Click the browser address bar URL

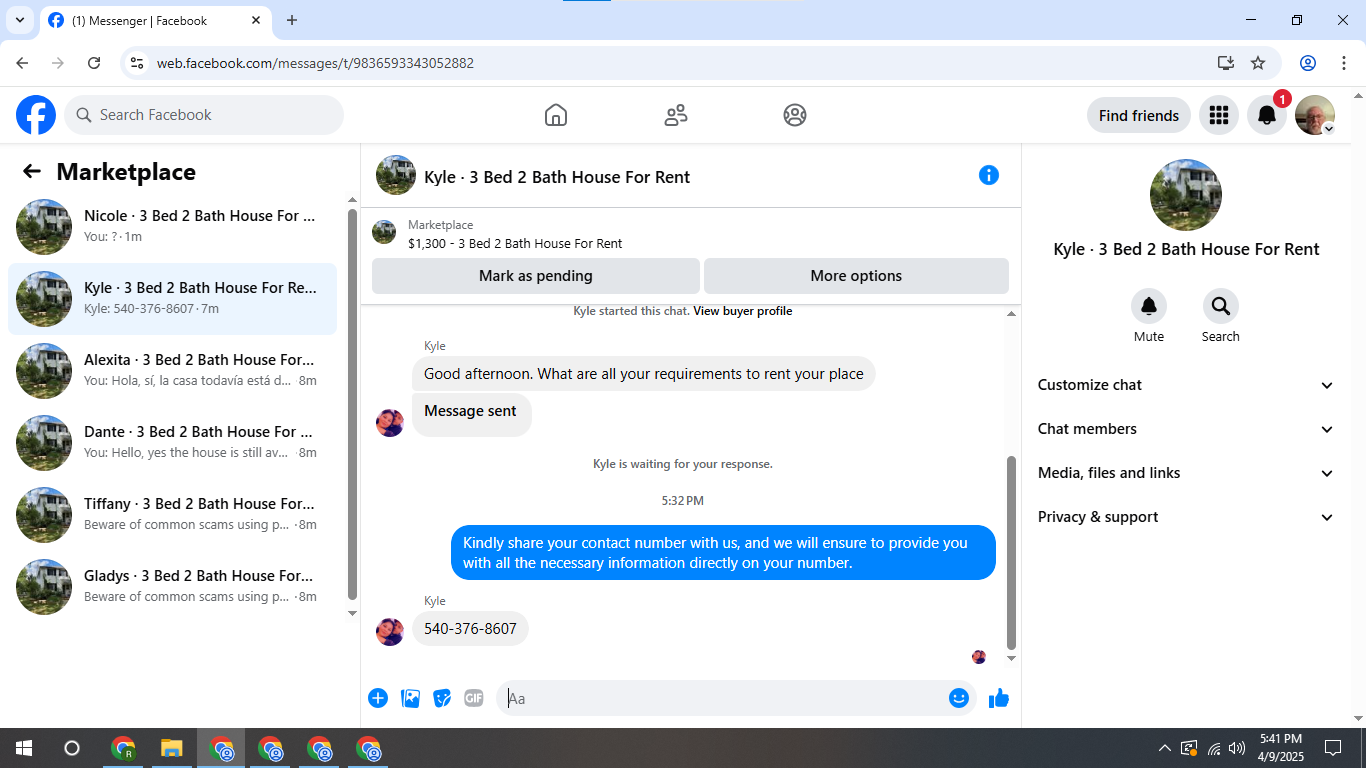pos(315,63)
